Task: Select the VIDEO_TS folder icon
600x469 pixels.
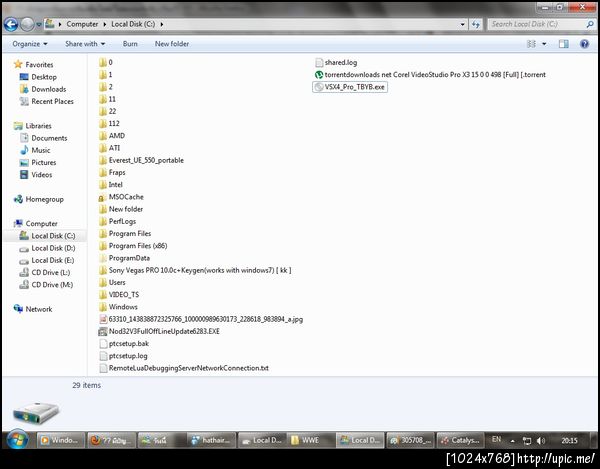Action: (x=103, y=295)
